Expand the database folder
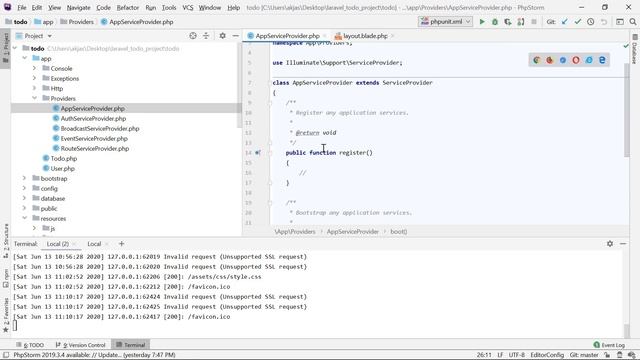 click(25, 198)
